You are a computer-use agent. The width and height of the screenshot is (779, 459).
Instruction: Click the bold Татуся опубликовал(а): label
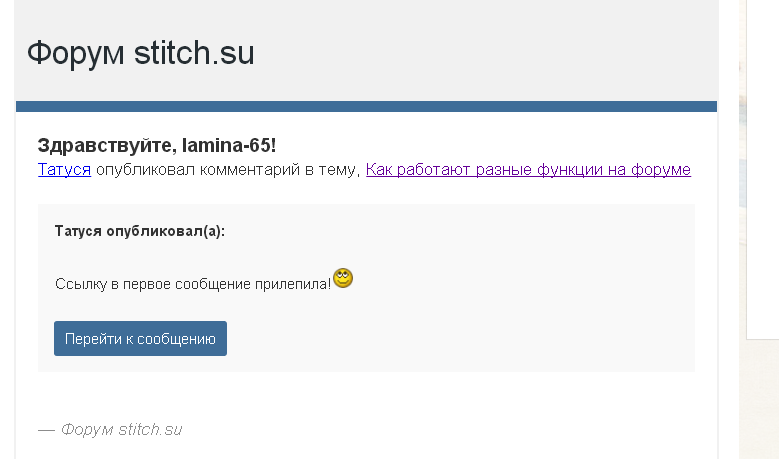pos(140,231)
